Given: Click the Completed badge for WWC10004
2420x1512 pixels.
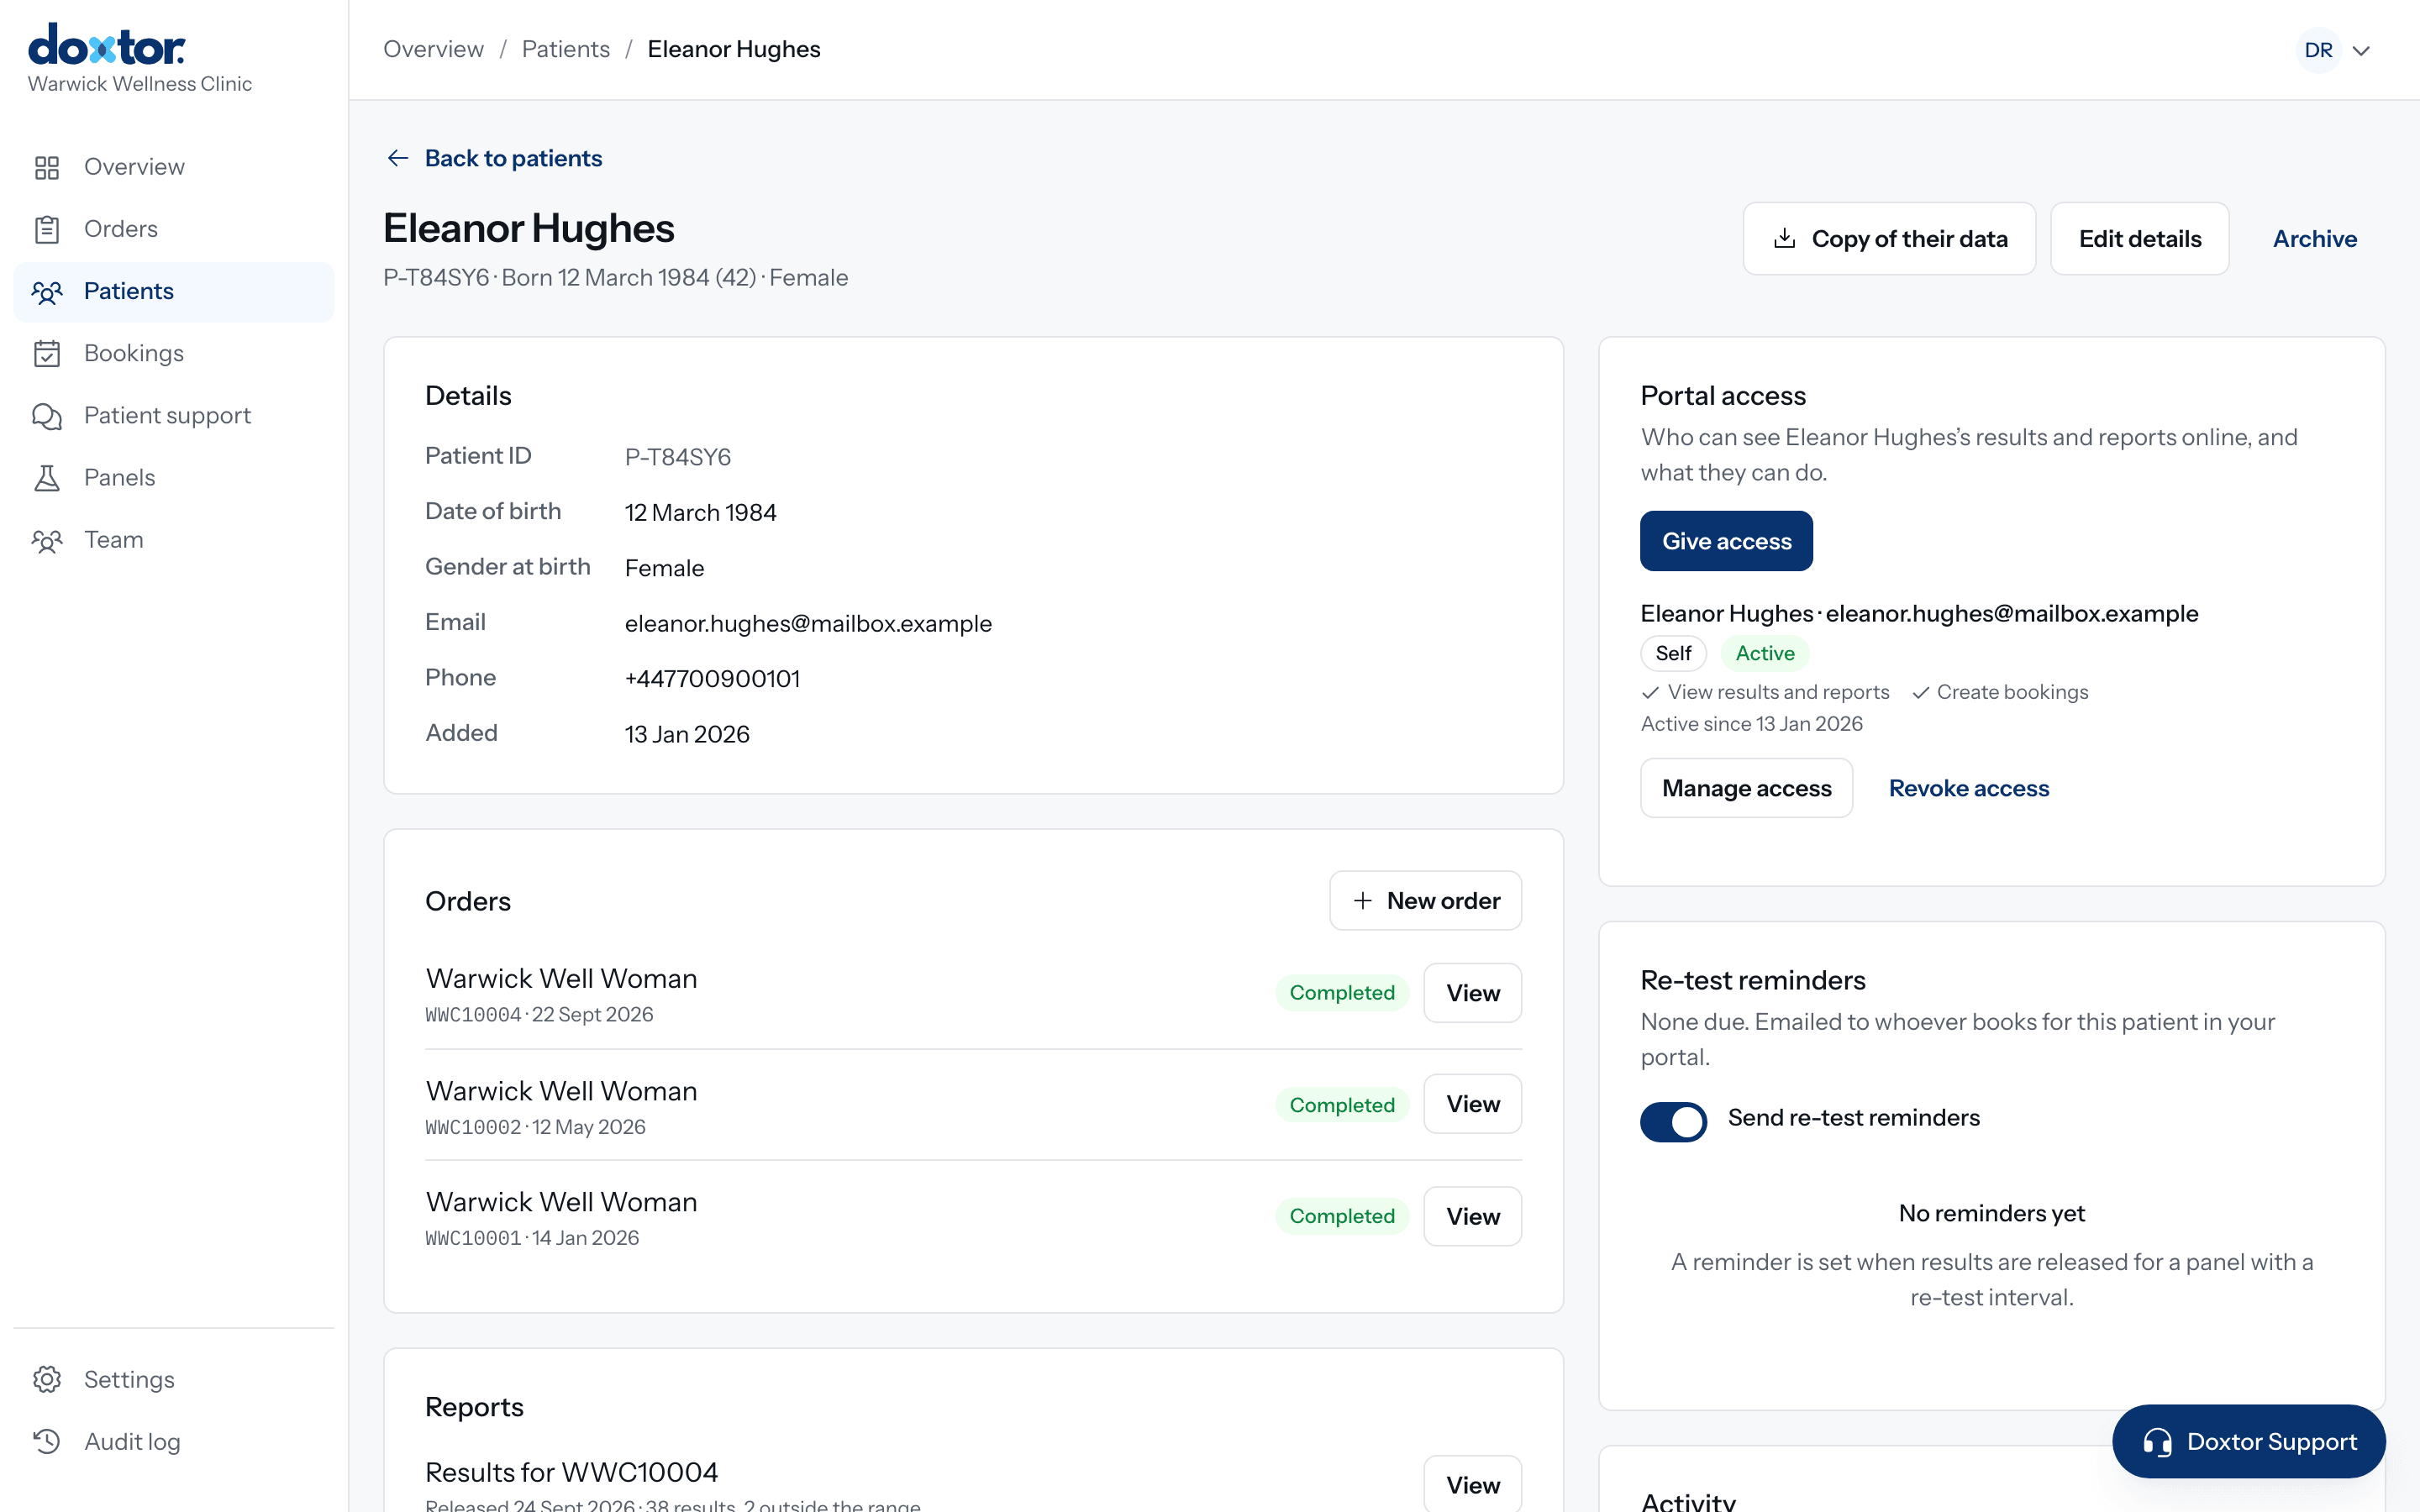Looking at the screenshot, I should click(1341, 993).
